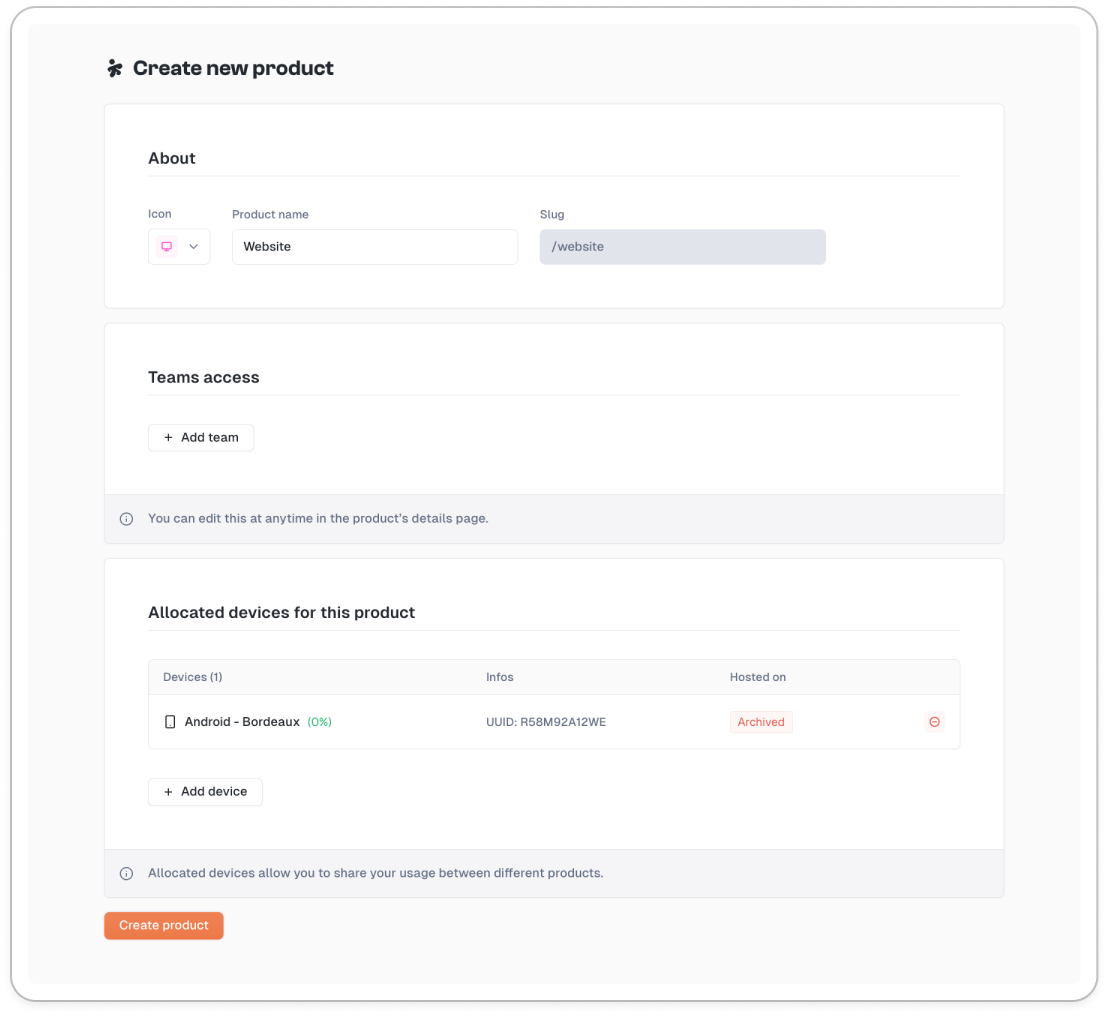
Task: Click the info icon in allocated devices note
Action: tap(126, 873)
